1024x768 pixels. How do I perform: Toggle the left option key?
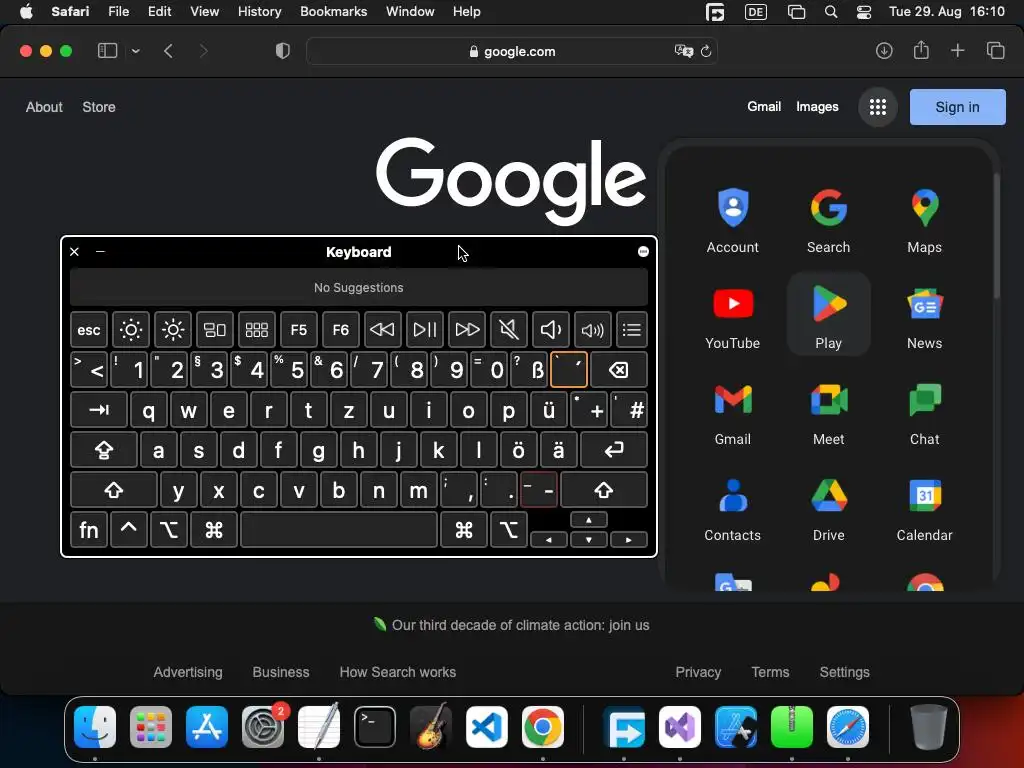[169, 530]
